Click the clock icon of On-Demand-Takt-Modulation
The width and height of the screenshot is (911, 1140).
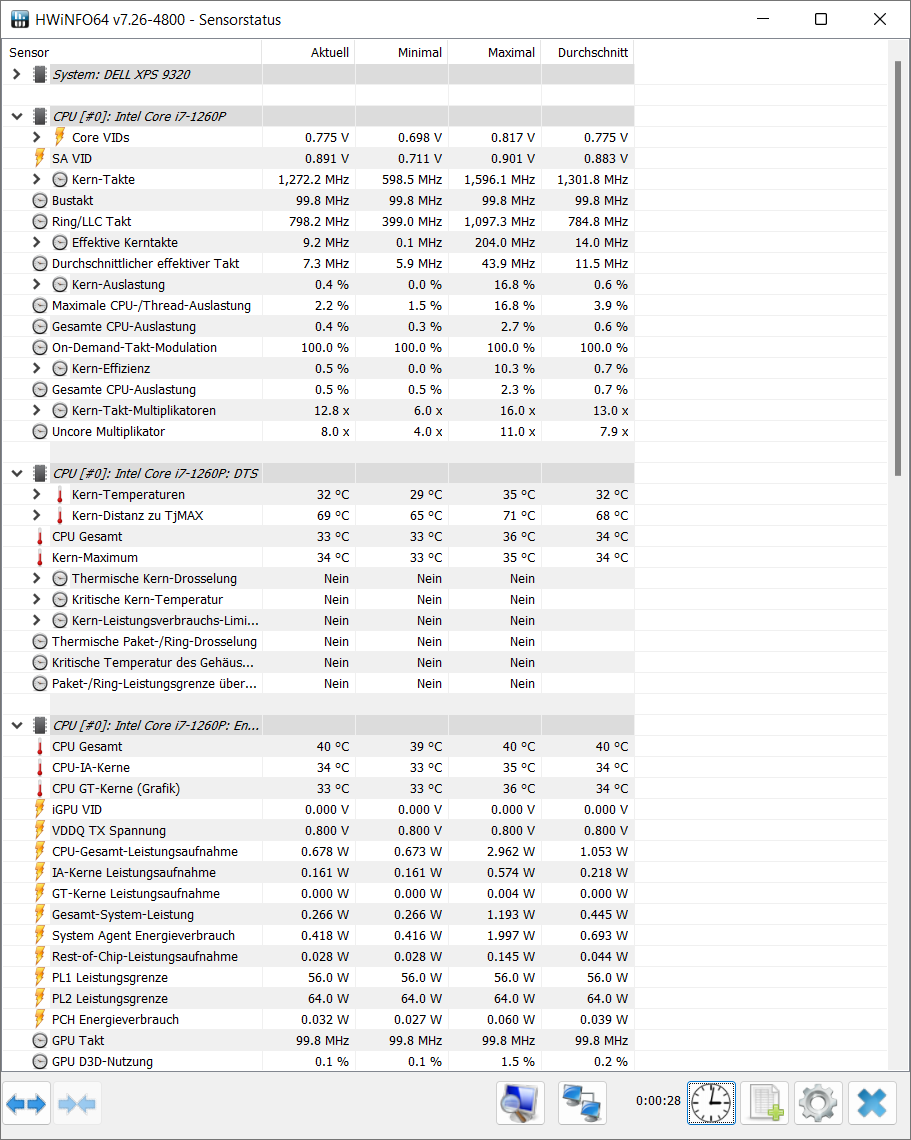40,348
